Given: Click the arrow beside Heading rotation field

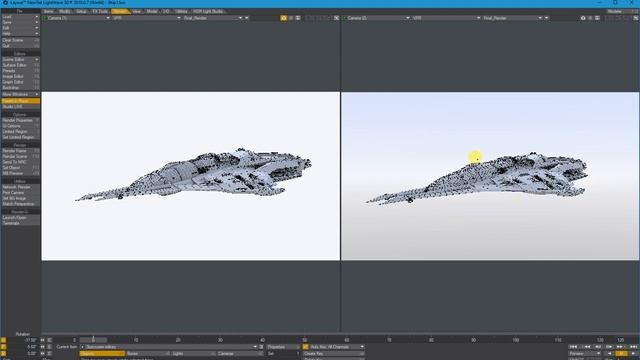Looking at the screenshot, I should (42, 340).
